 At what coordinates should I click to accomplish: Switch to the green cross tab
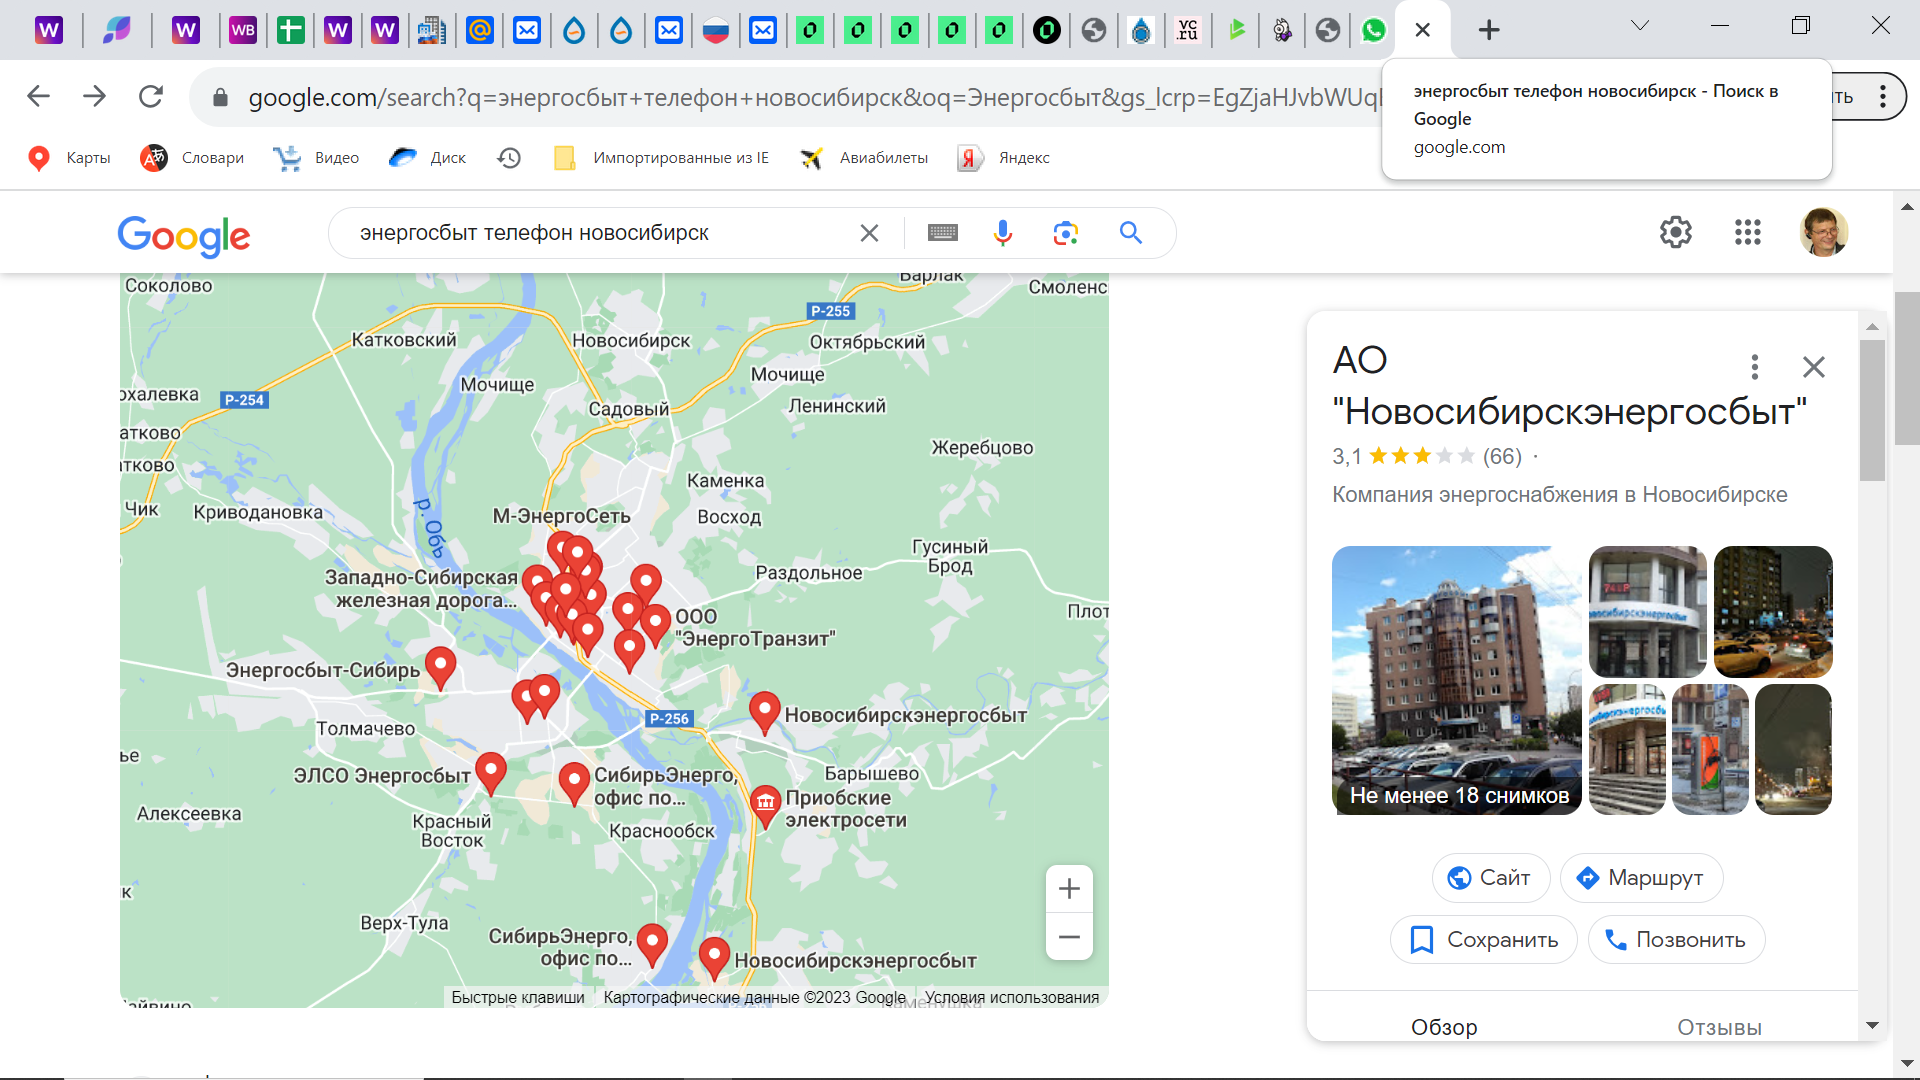(290, 30)
